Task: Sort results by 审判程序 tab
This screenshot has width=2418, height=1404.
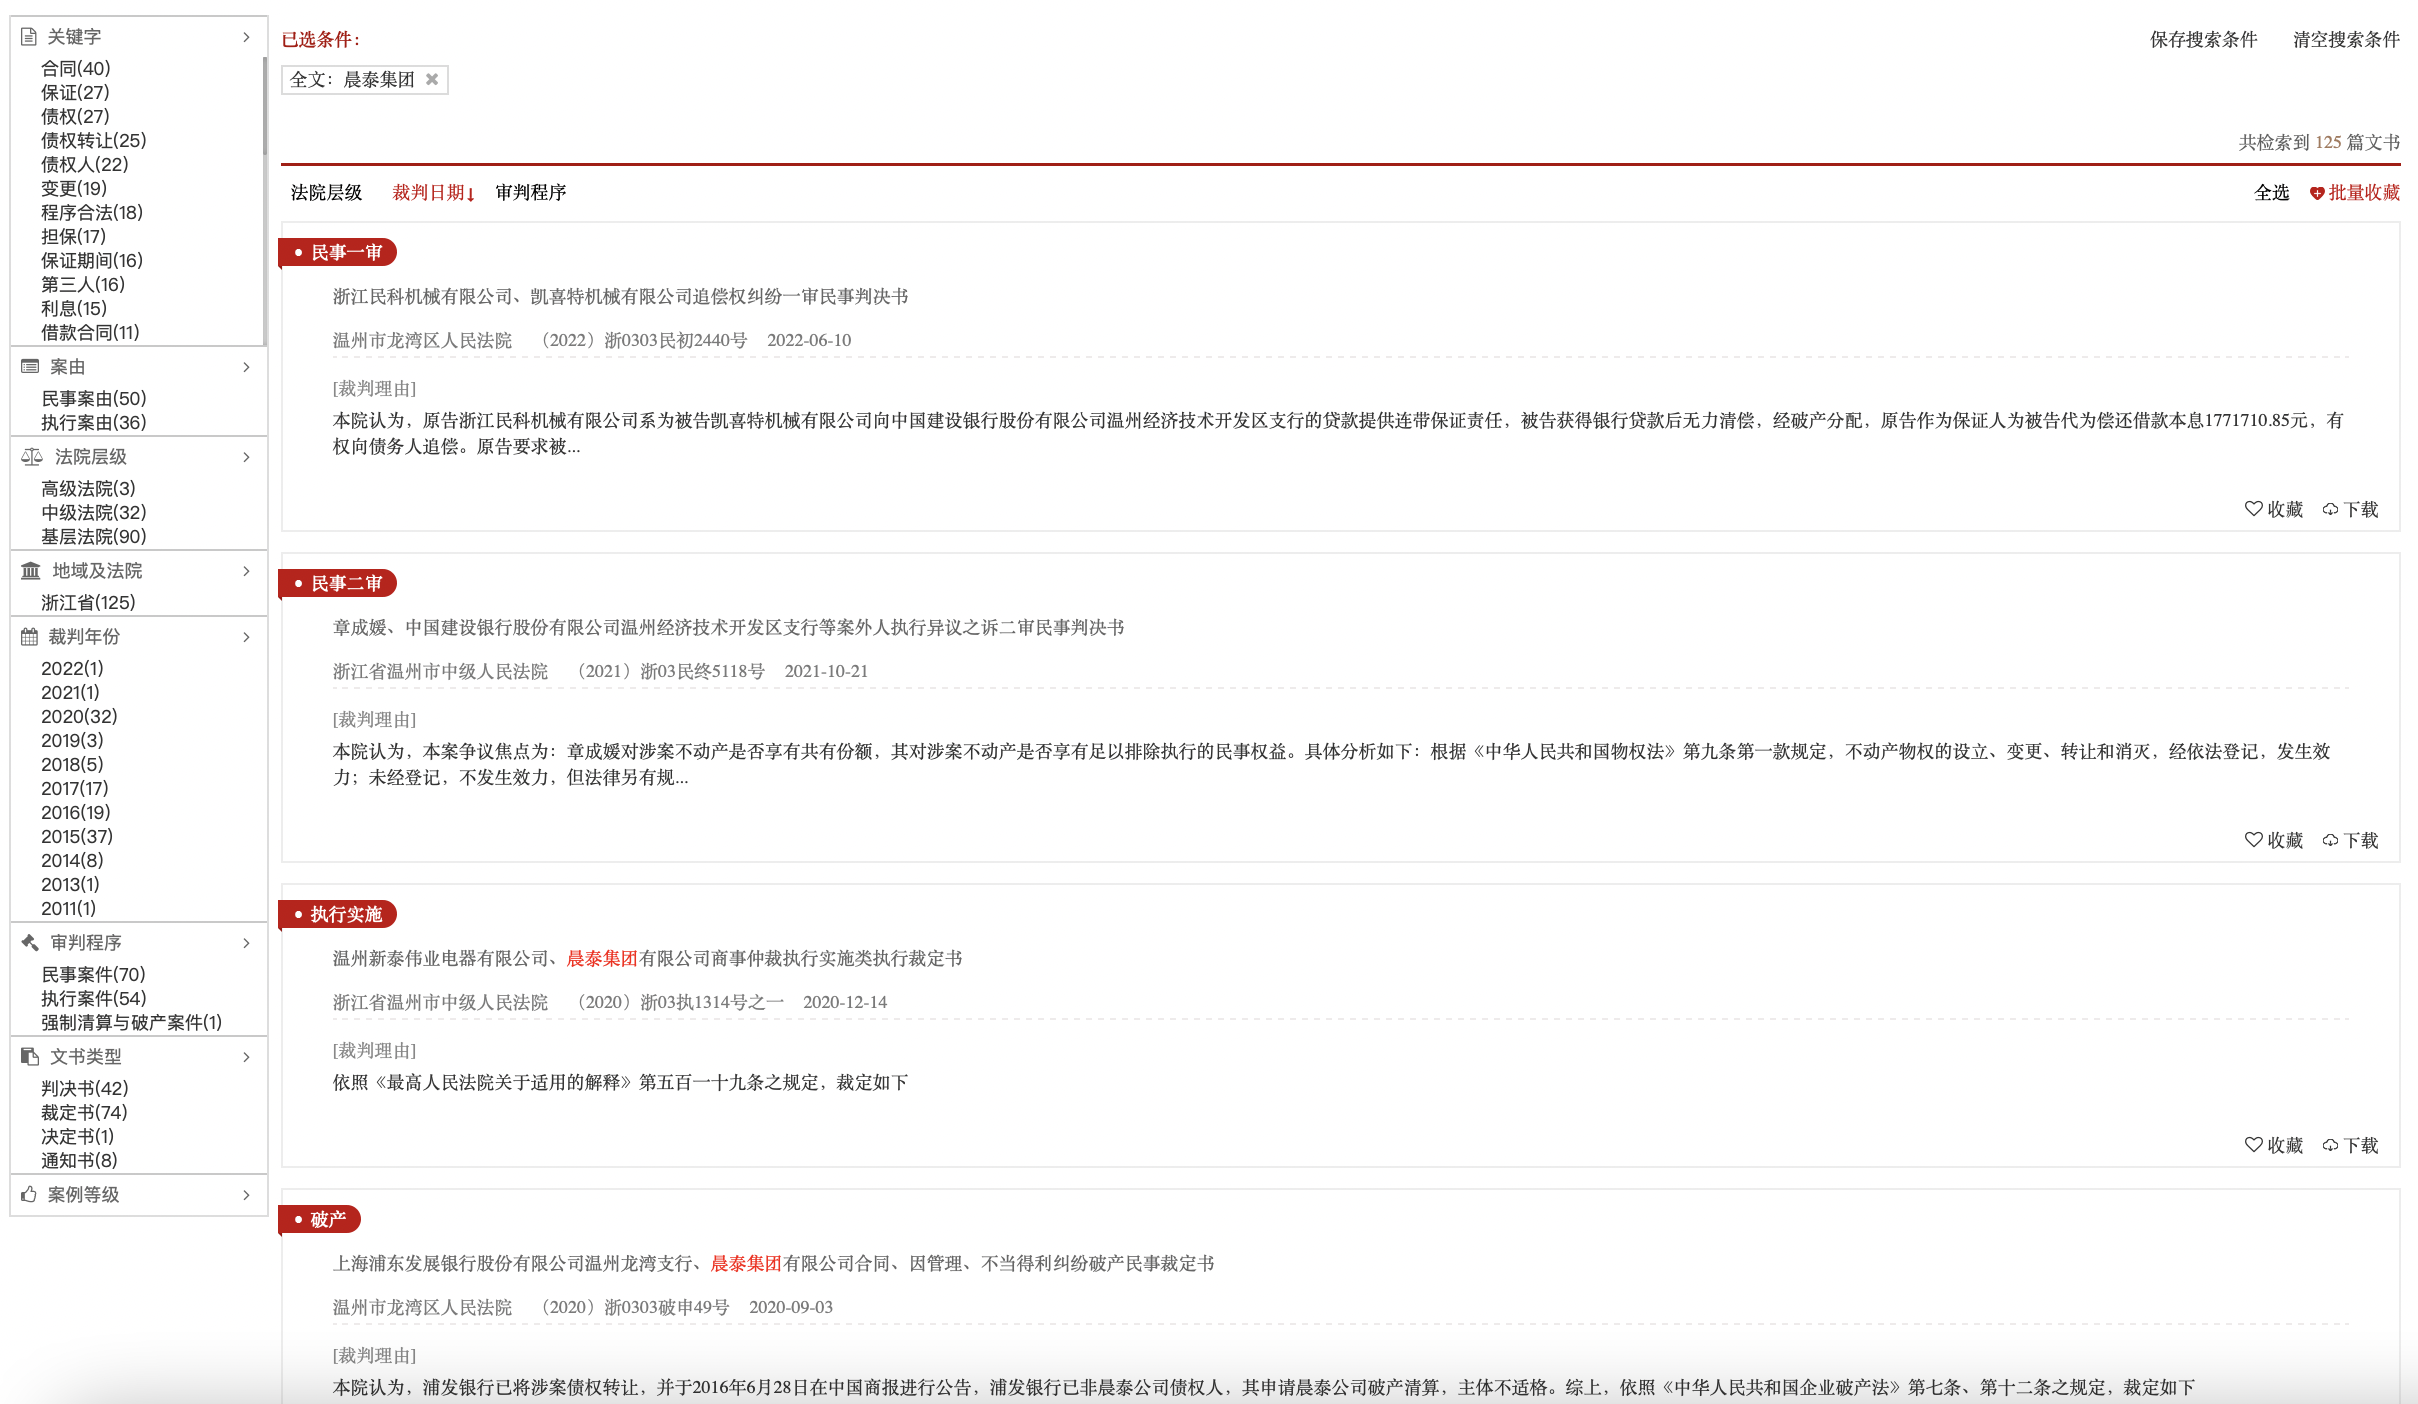Action: pos(531,193)
